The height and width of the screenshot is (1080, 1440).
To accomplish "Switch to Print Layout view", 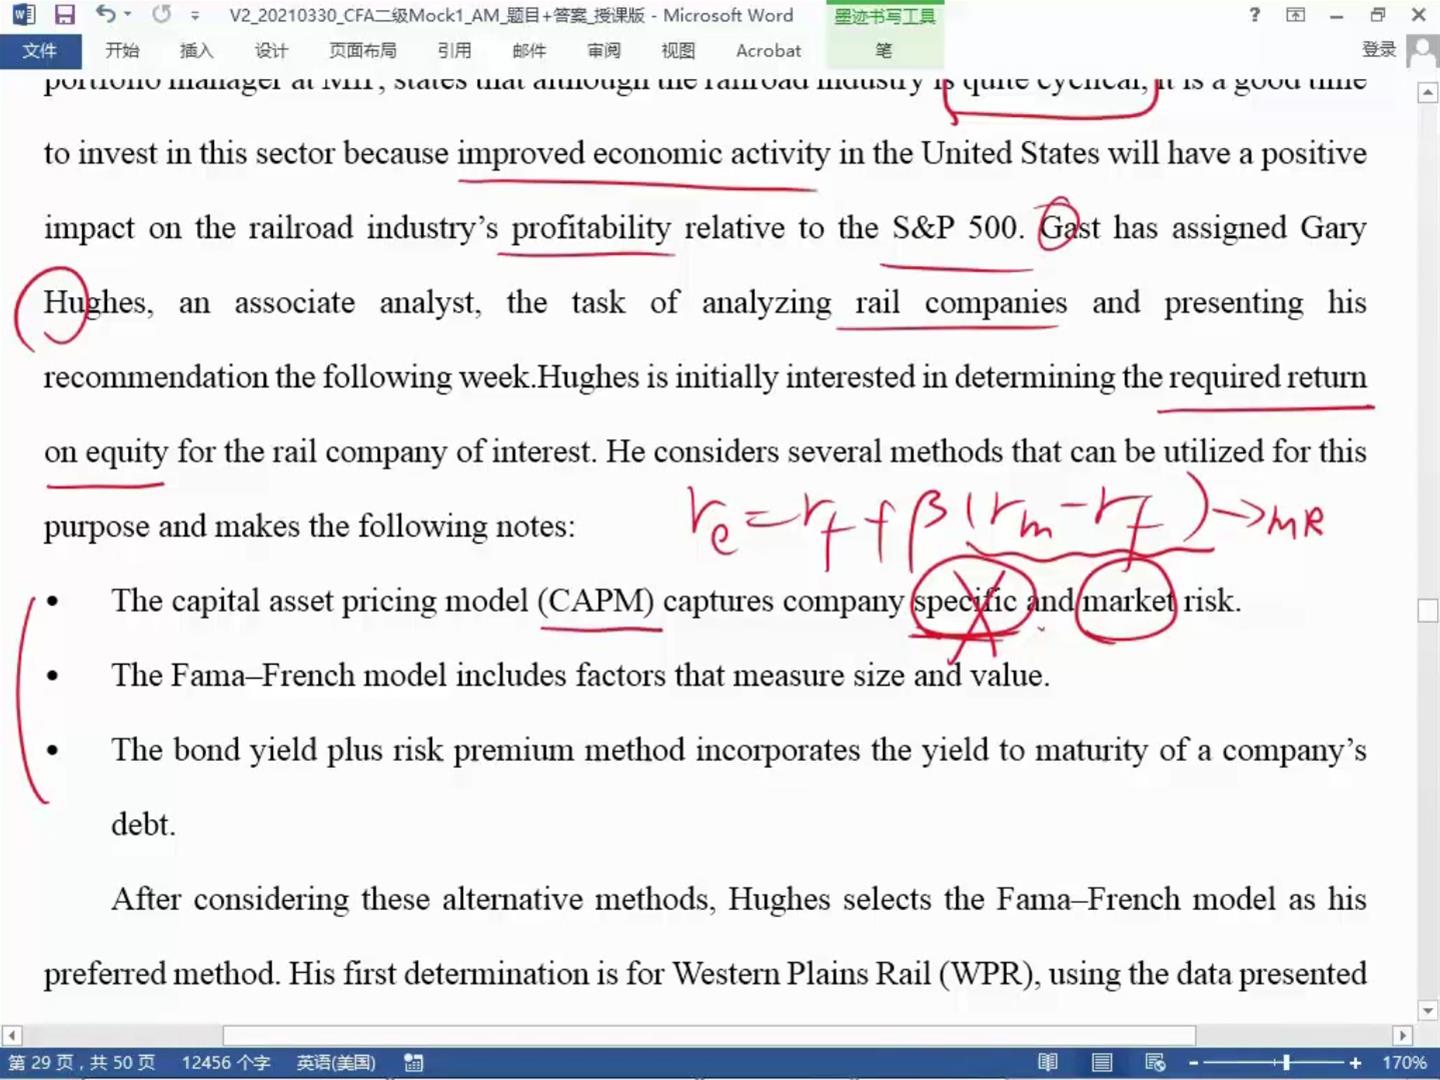I will (x=1101, y=1063).
